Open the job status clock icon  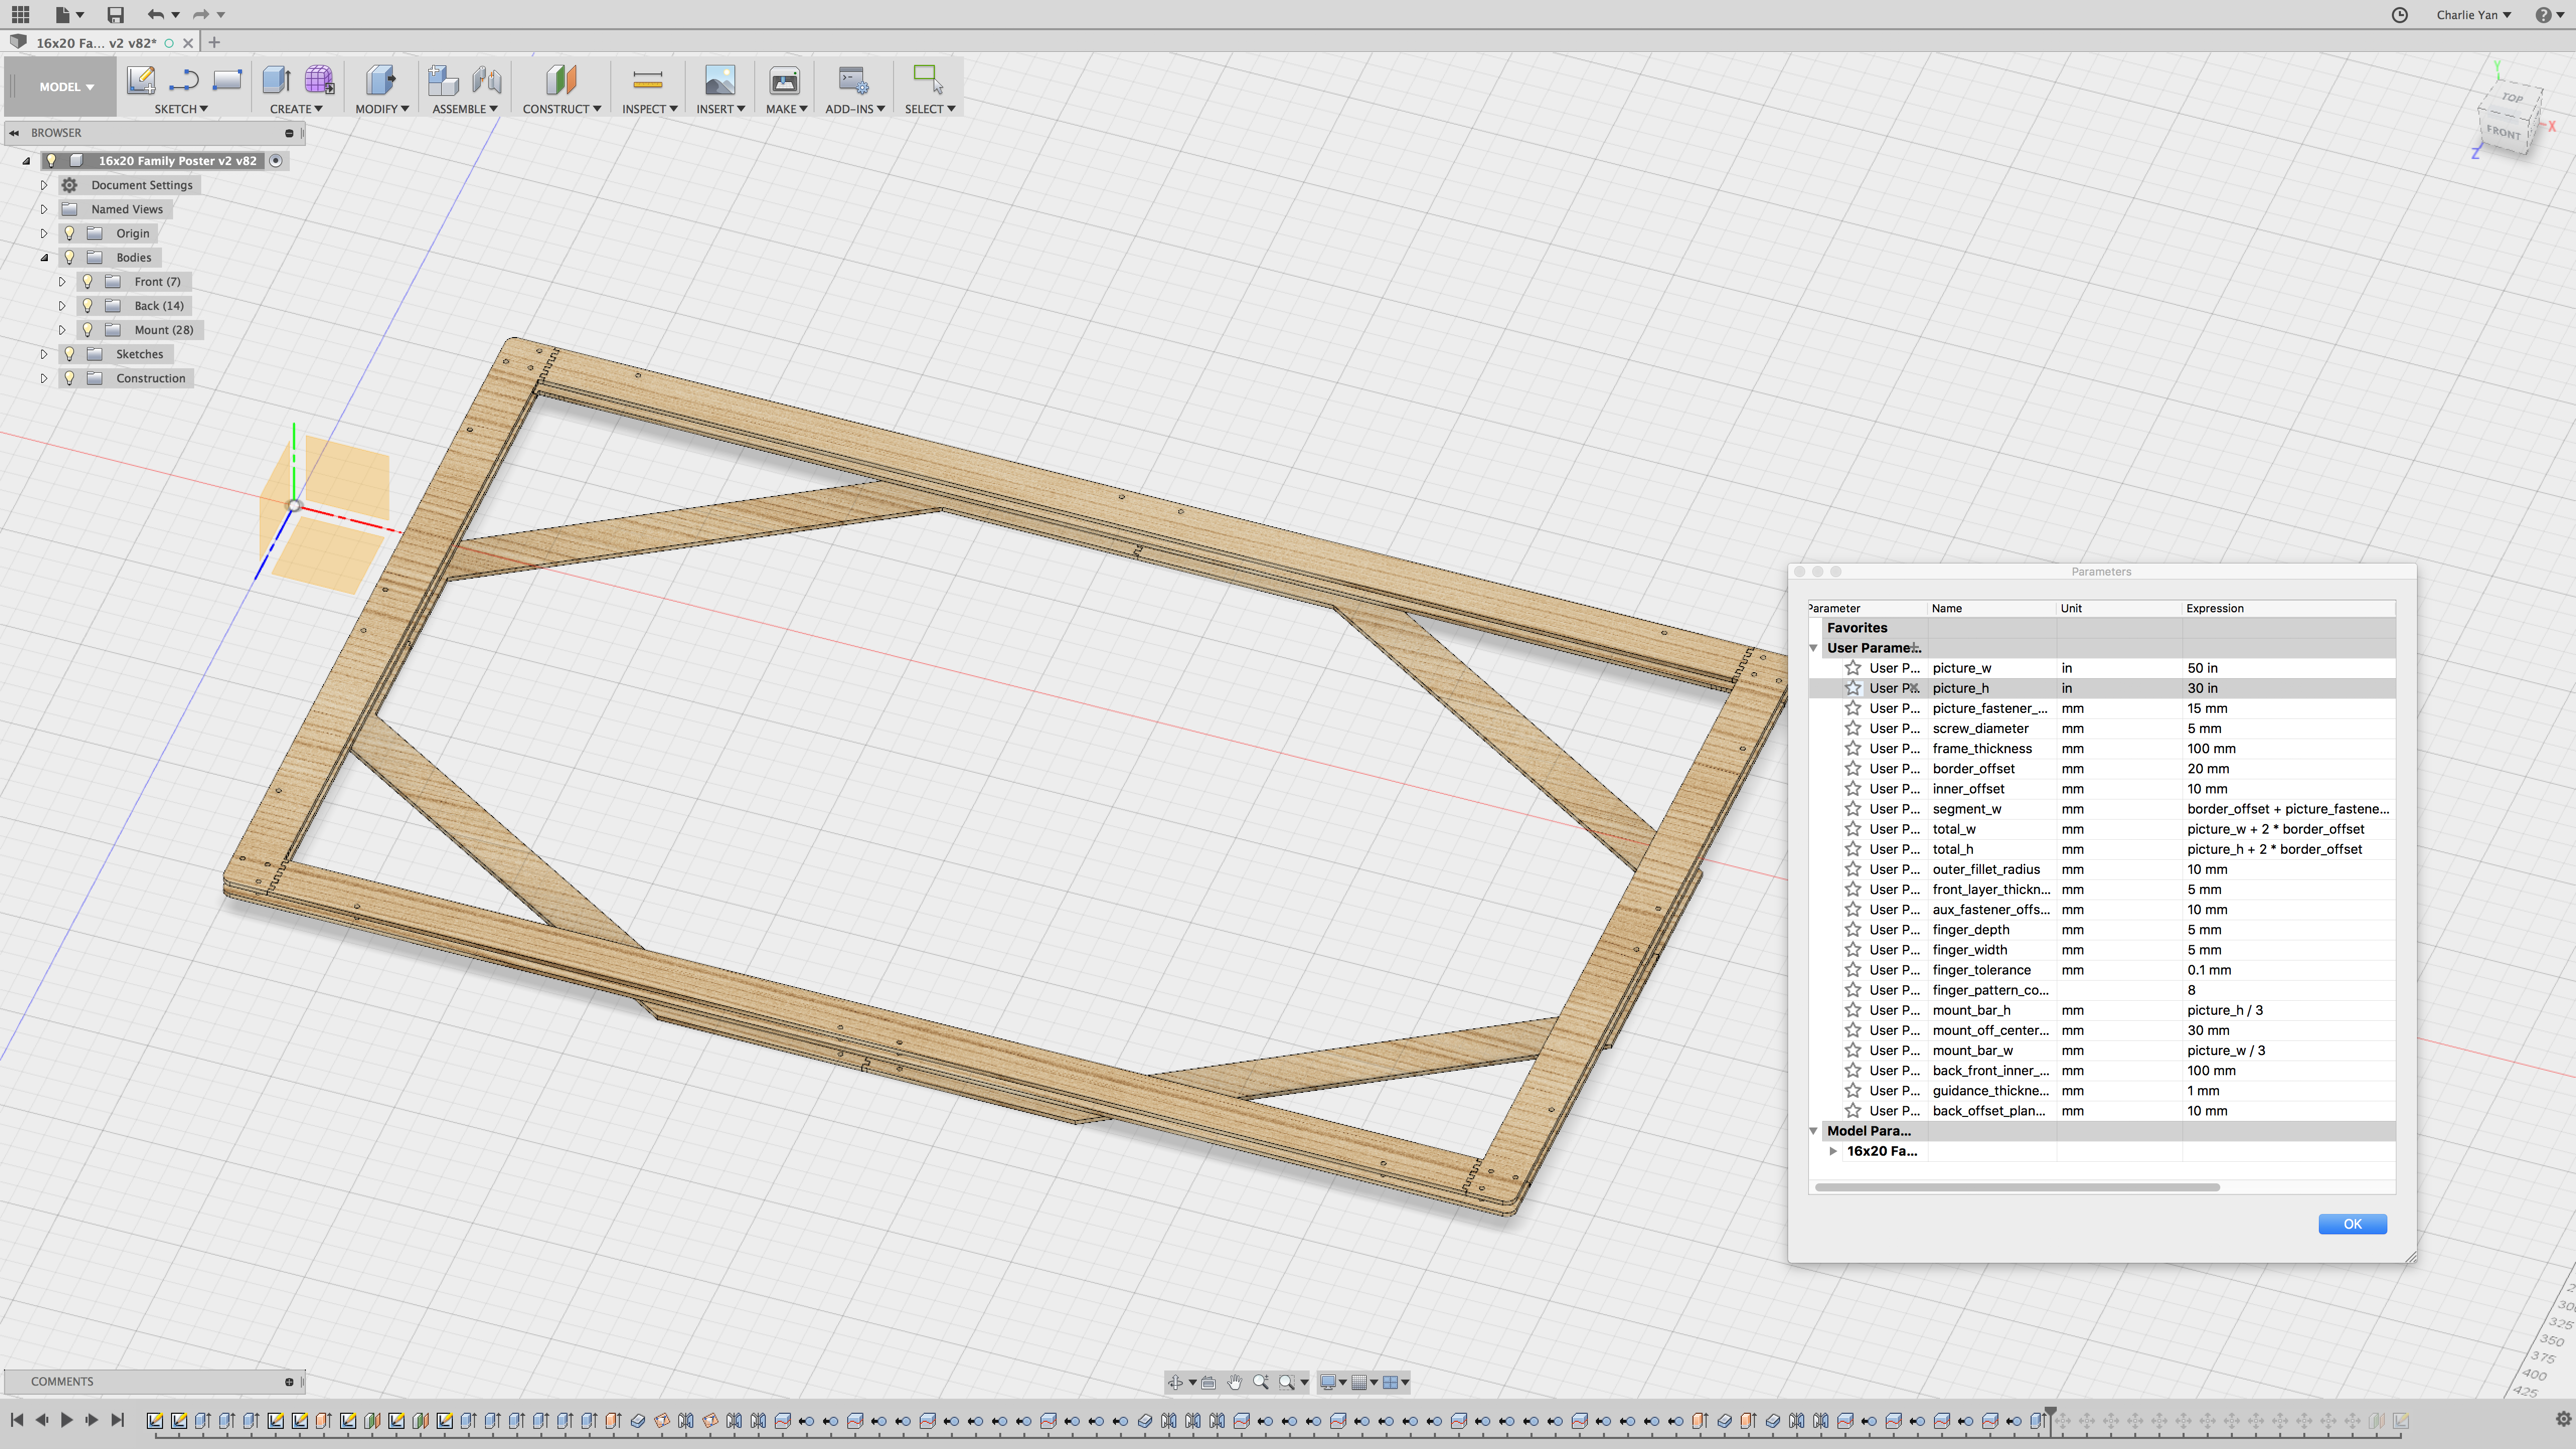pos(2399,14)
